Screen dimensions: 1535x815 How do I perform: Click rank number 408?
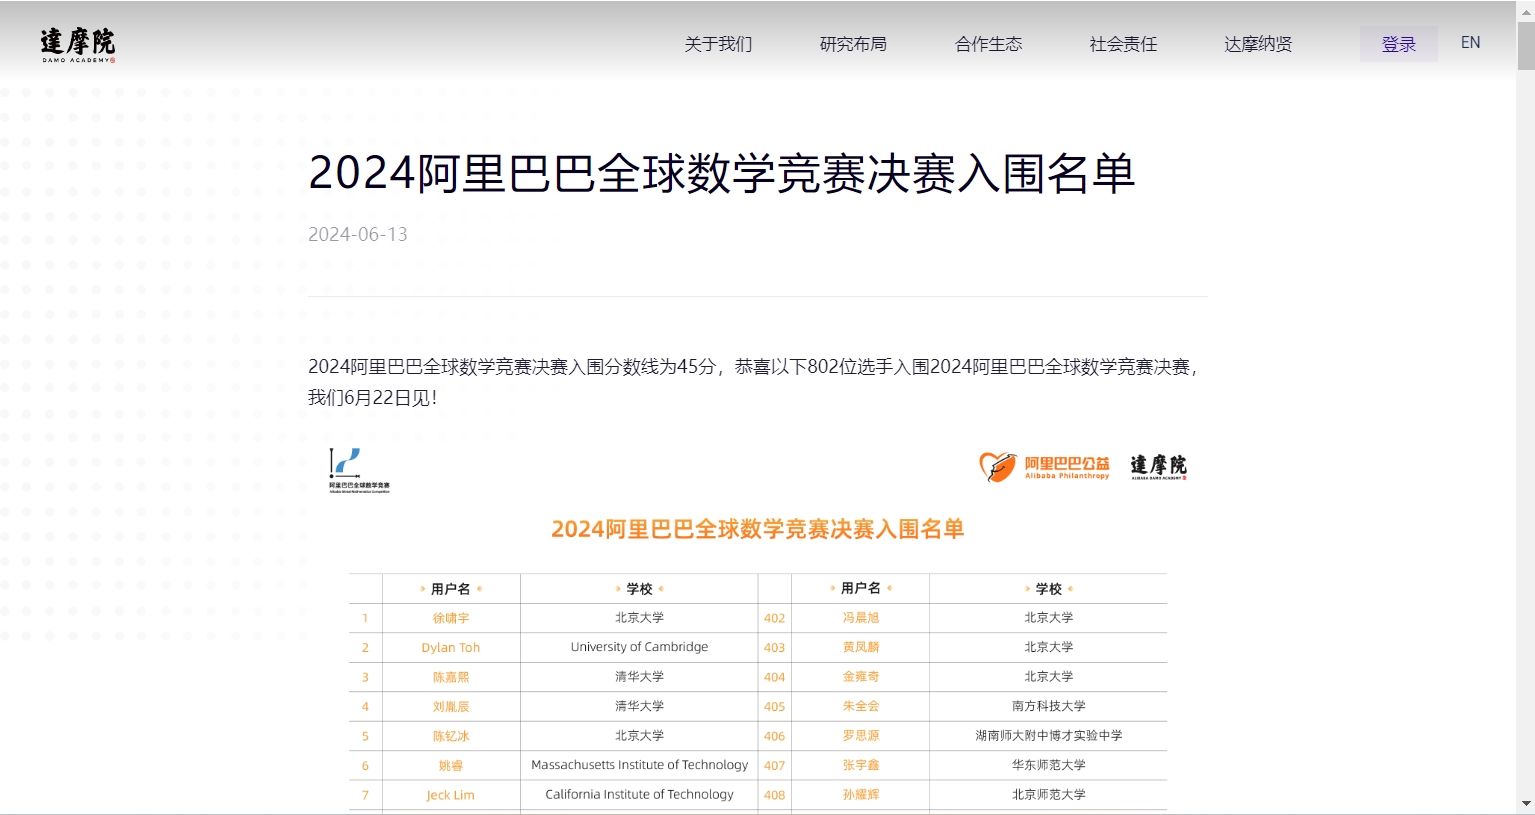coord(774,795)
